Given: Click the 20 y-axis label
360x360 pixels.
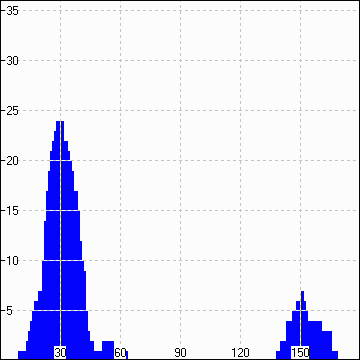Looking at the screenshot, I should click(13, 161).
